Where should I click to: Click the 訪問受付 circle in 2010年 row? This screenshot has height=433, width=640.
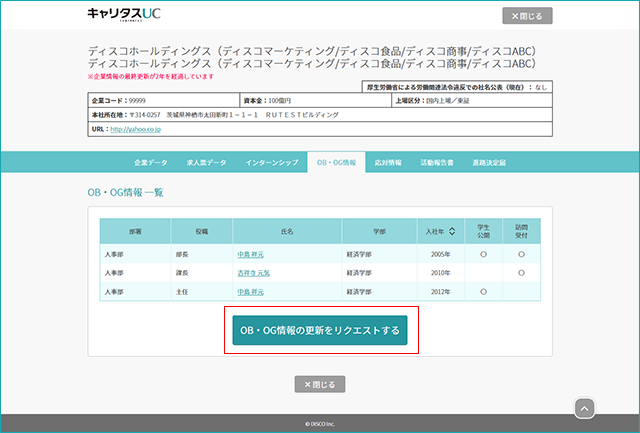(x=522, y=273)
